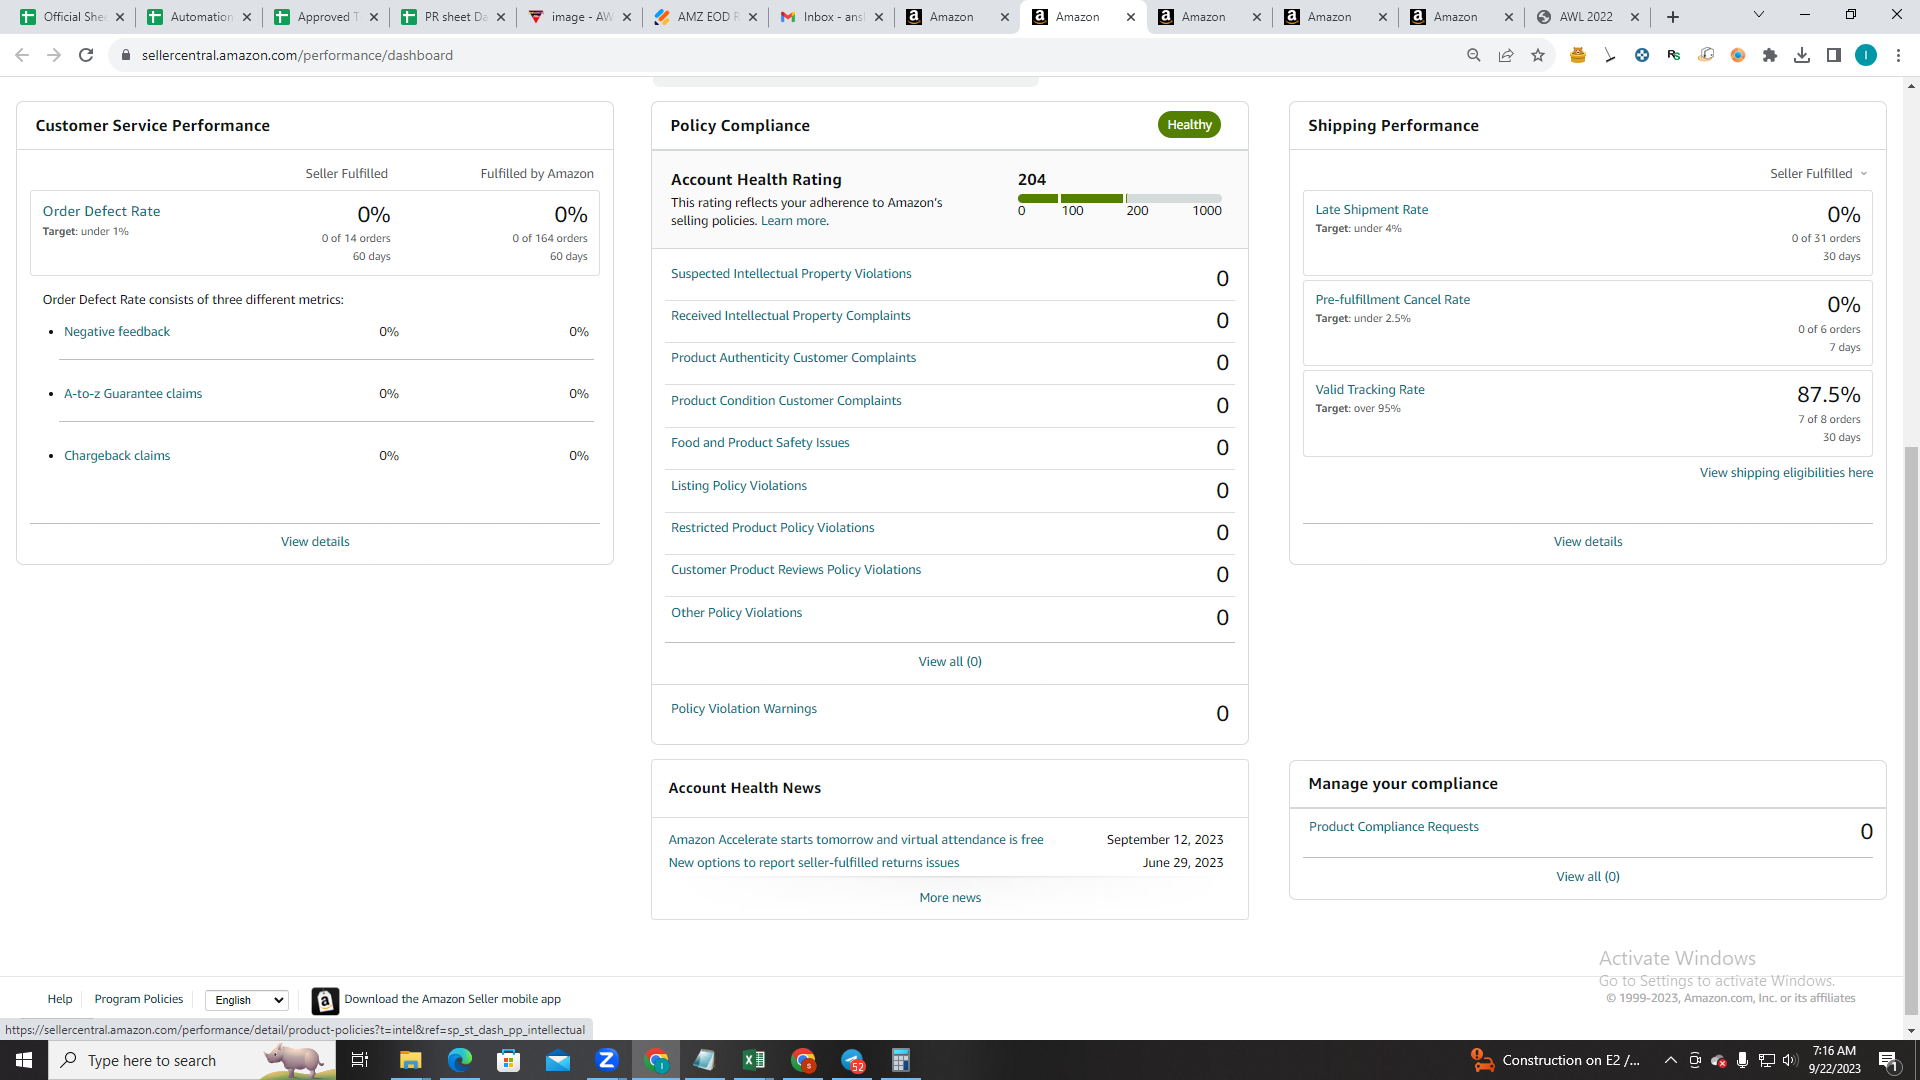The width and height of the screenshot is (1920, 1080).
Task: Reload the Seller Central page
Action: coord(86,55)
